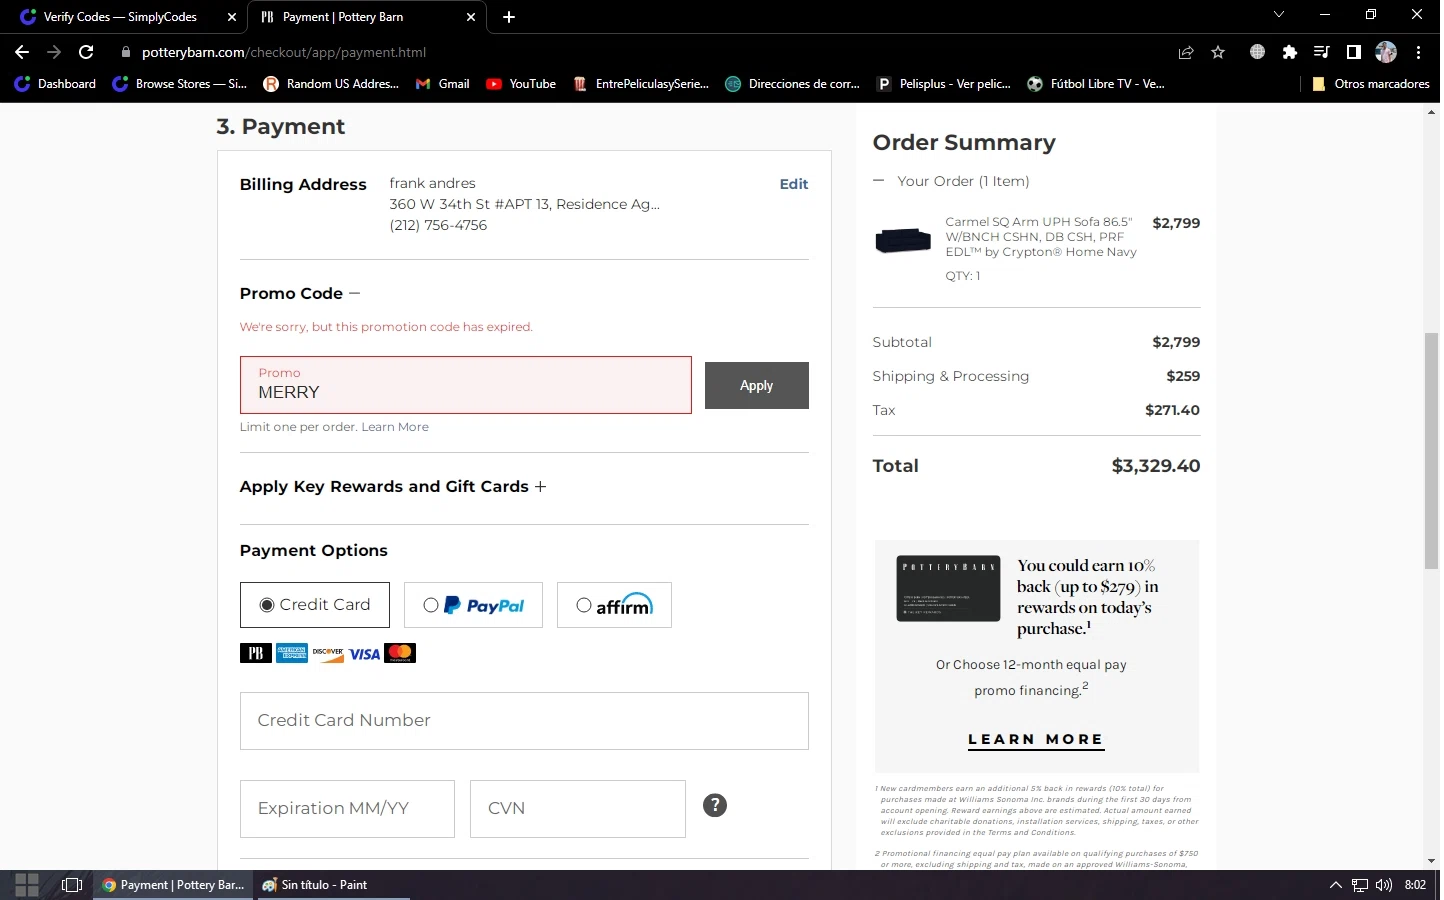
Task: Click the Mastercard icon
Action: [x=400, y=653]
